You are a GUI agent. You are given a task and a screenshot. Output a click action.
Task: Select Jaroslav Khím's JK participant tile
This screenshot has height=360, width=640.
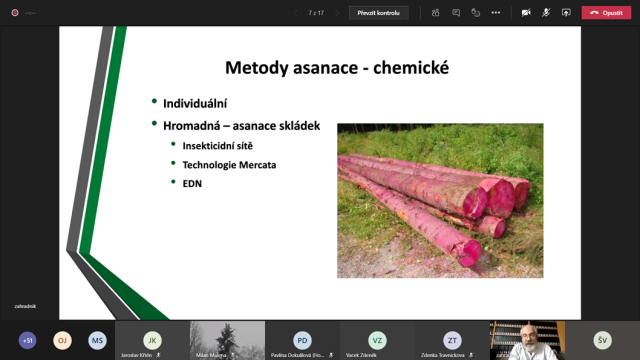[x=152, y=340]
